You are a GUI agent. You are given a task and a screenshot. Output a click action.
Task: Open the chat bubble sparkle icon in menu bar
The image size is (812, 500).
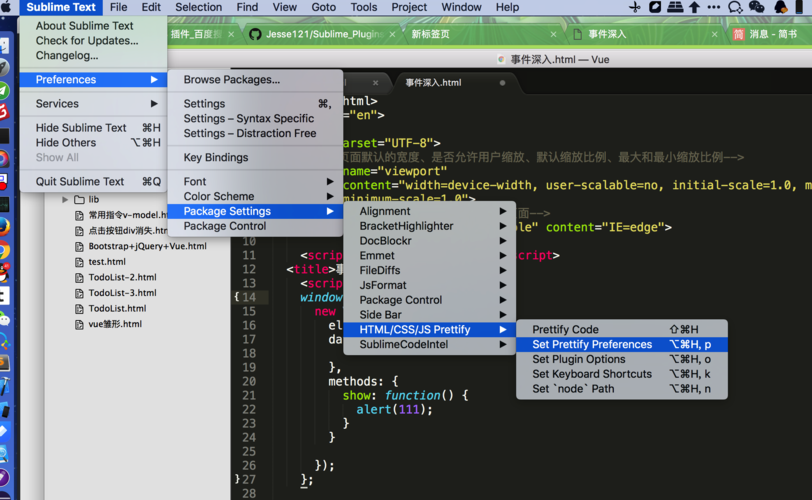[735, 7]
